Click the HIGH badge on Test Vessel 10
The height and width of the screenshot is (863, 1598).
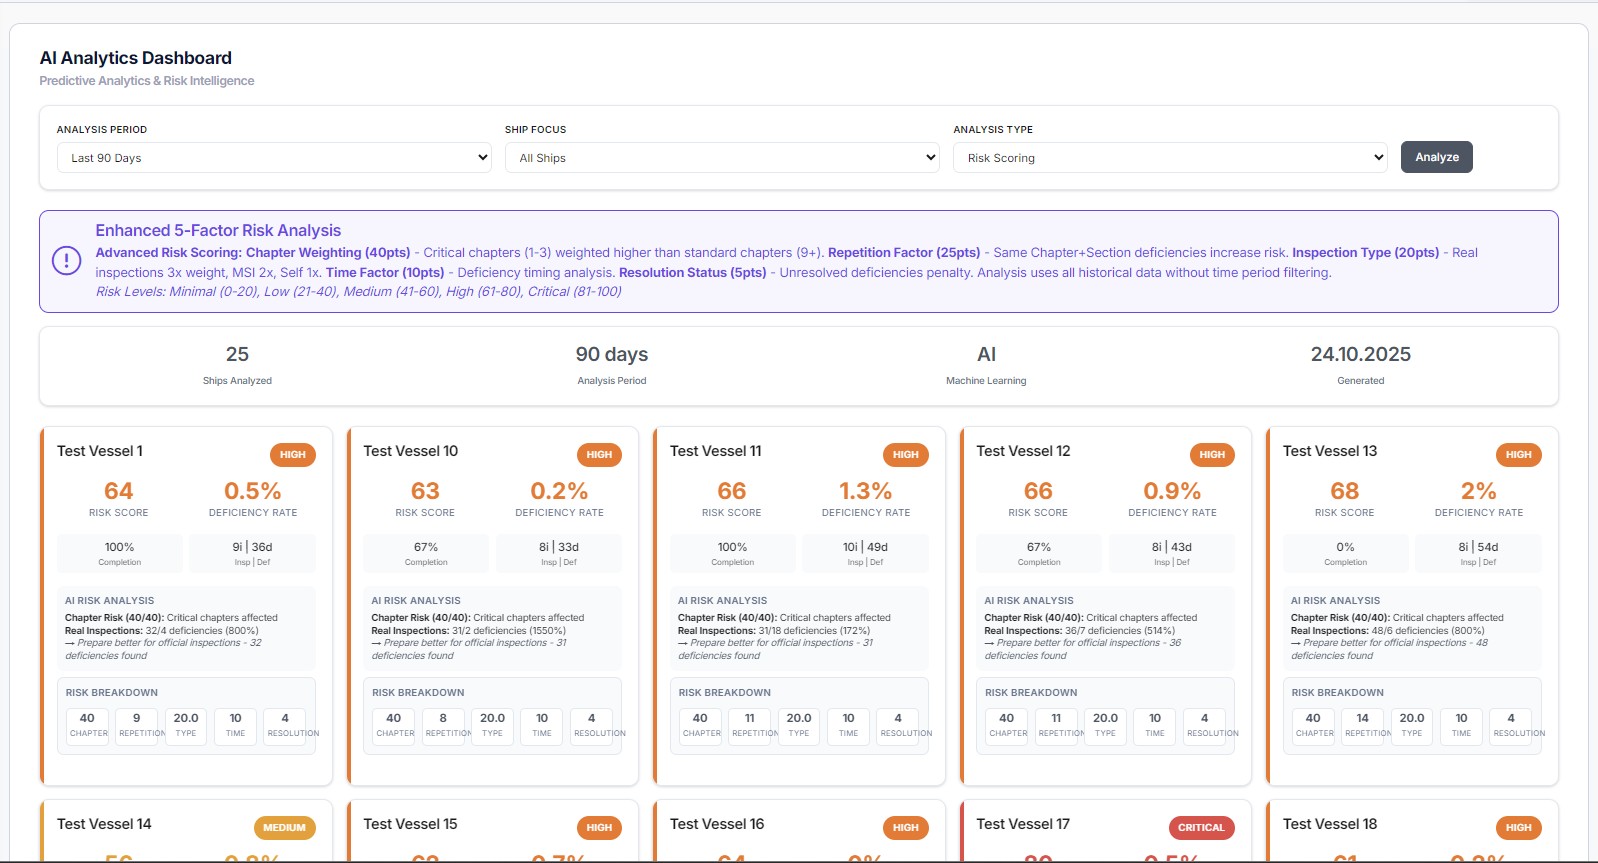(599, 455)
